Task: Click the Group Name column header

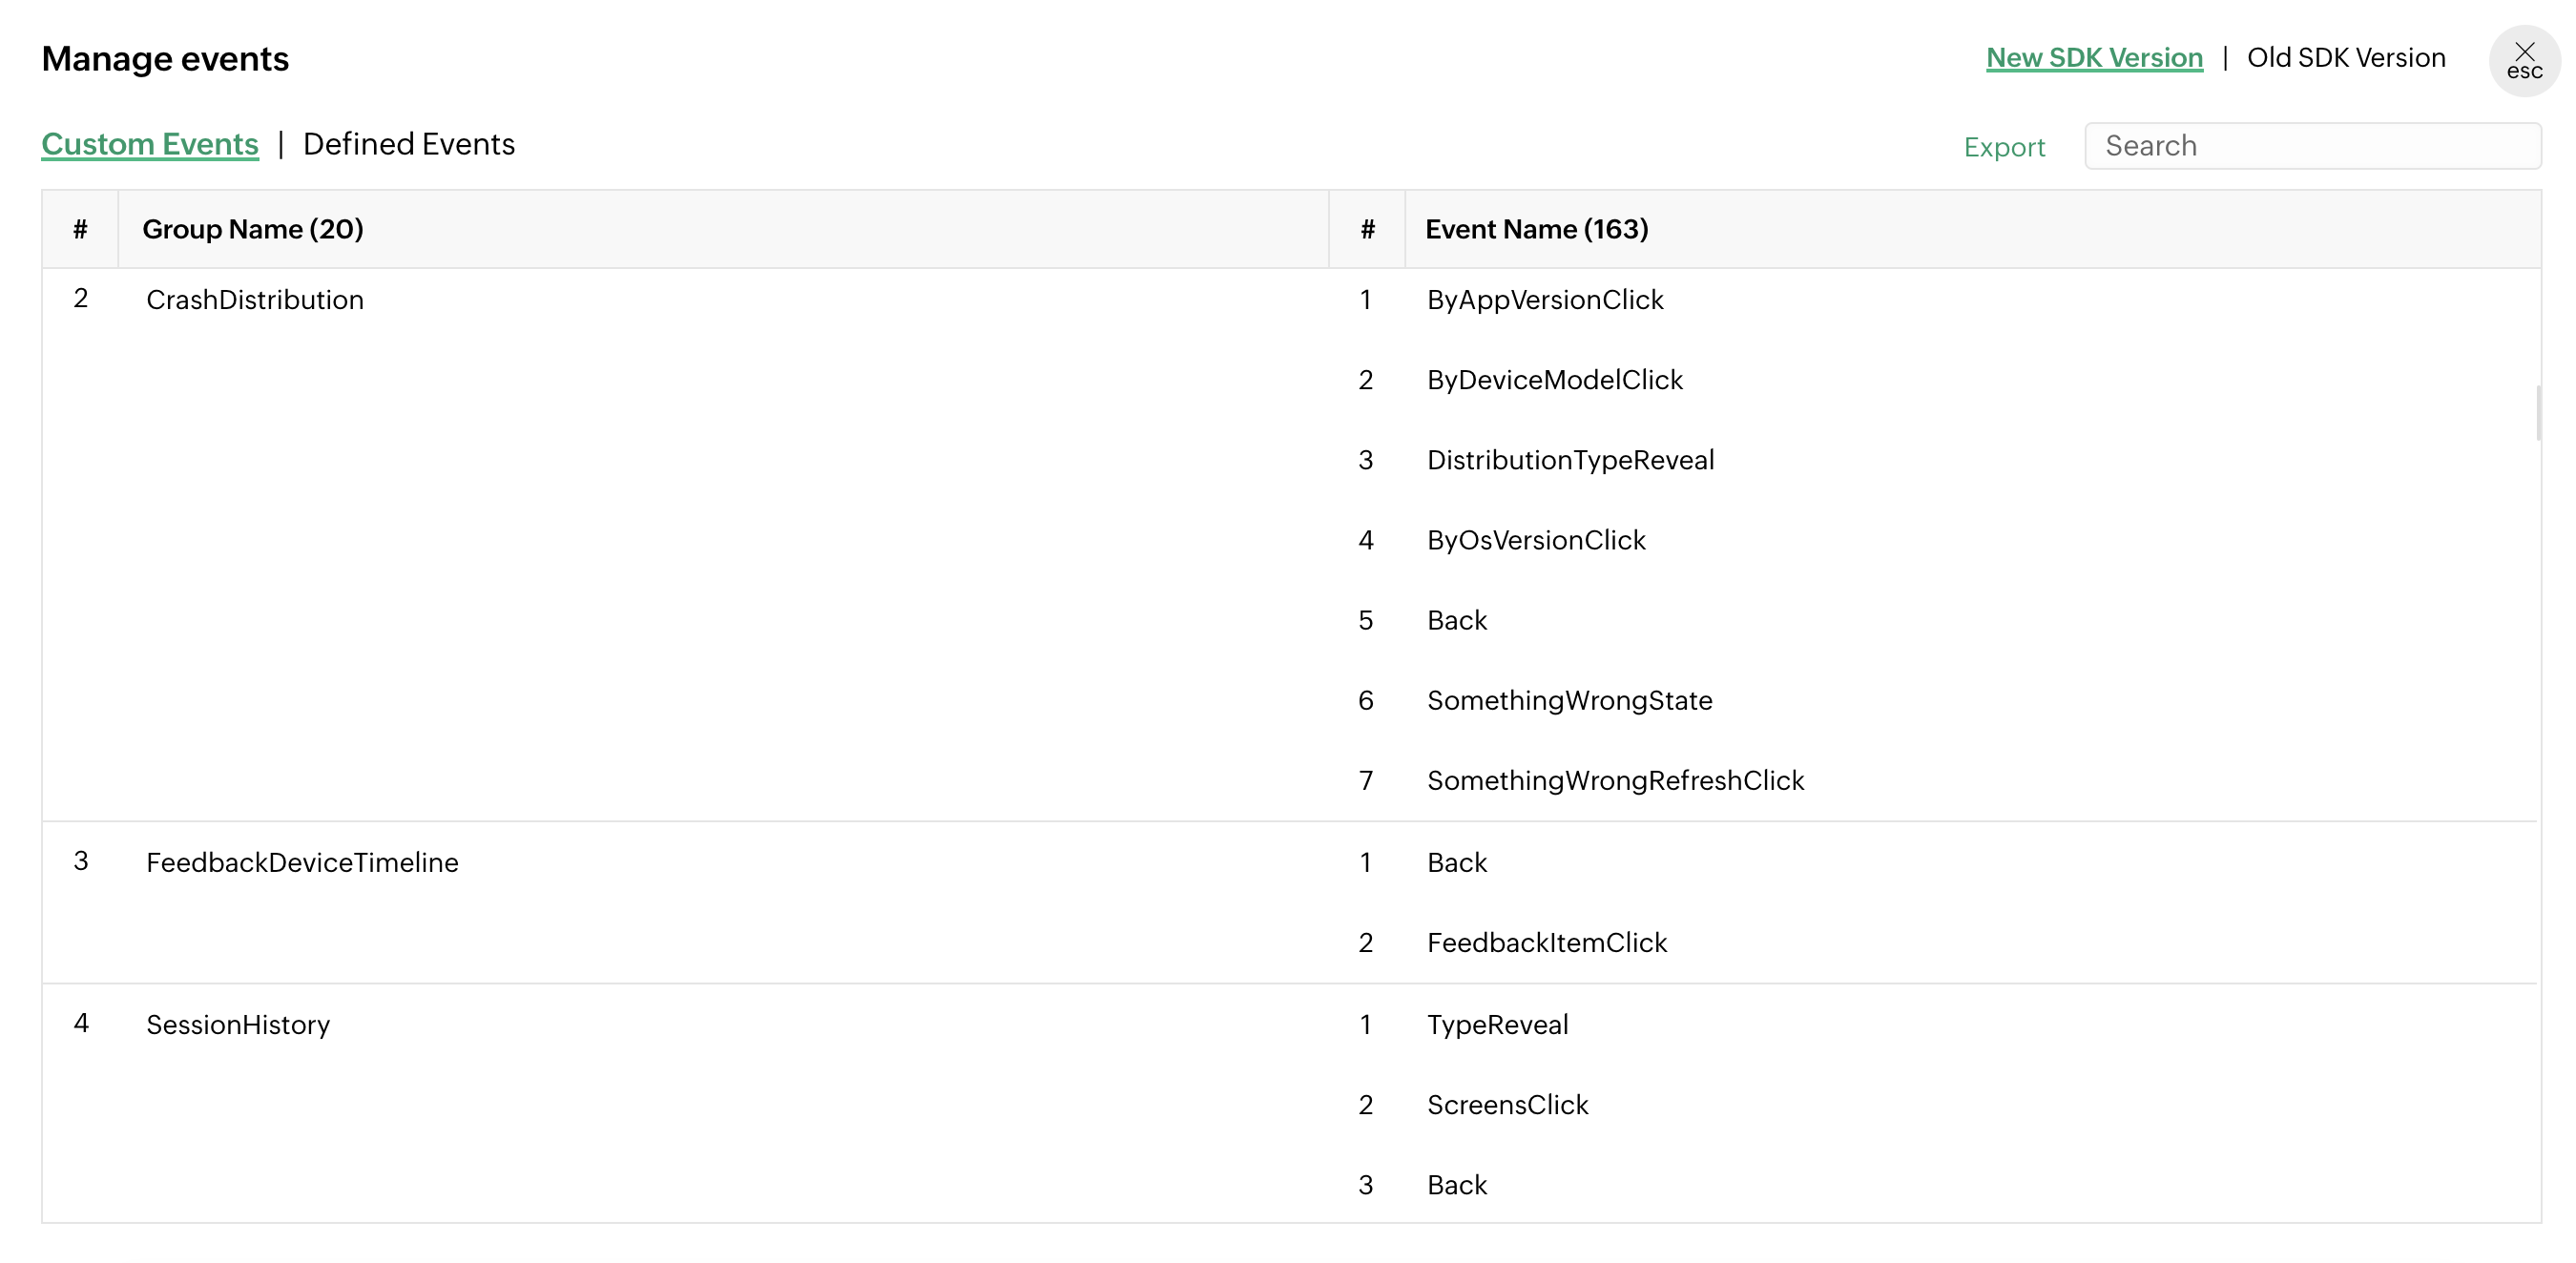Action: click(x=252, y=229)
